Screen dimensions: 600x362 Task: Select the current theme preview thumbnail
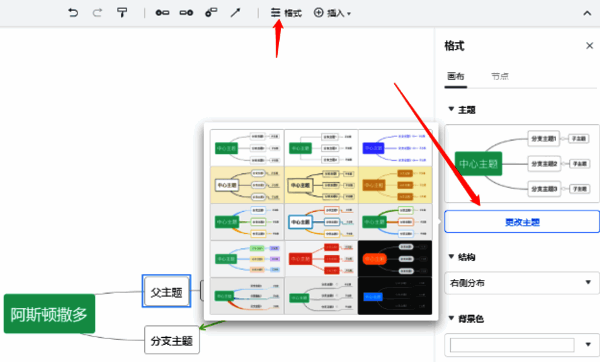(x=522, y=163)
